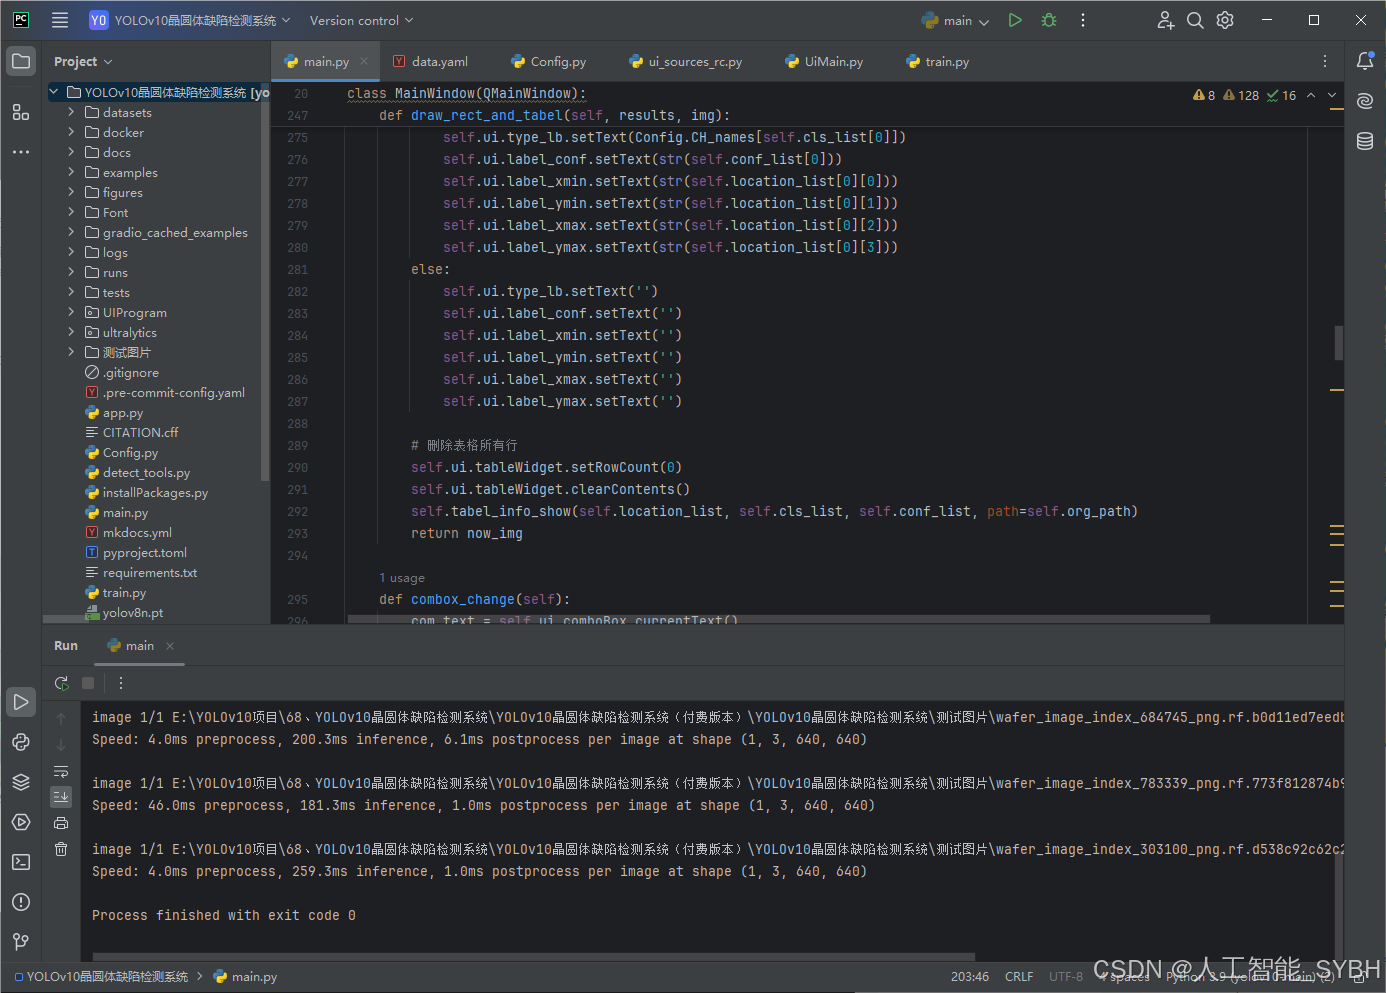Expand the datasets folder
This screenshot has width=1386, height=993.
click(x=71, y=112)
